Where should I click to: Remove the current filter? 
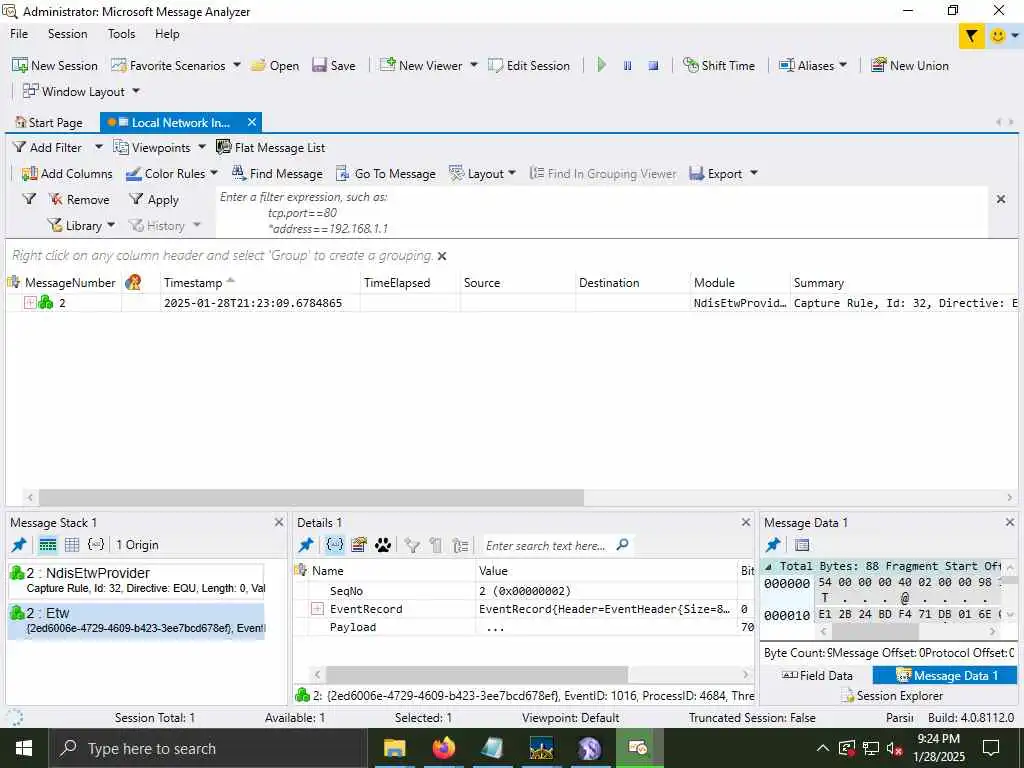click(80, 200)
